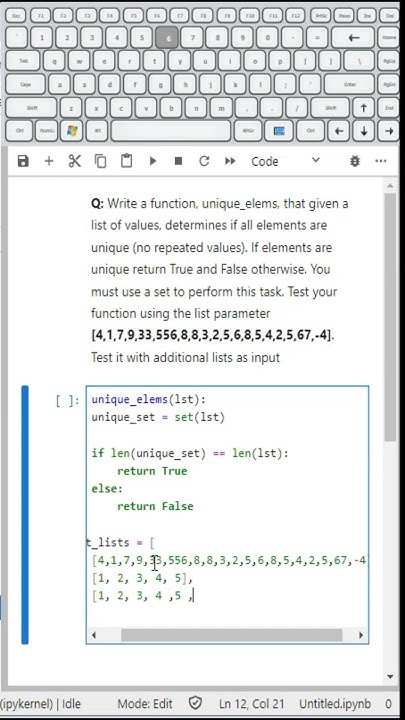Click the cell's horizontal scrollbar thumb
405x720 pixels.
point(231,635)
